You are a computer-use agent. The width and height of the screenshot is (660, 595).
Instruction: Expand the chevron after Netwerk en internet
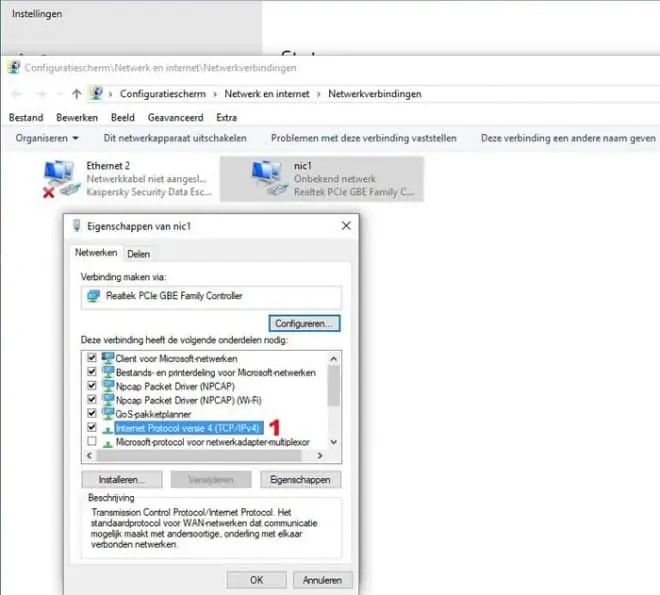pyautogui.click(x=320, y=94)
